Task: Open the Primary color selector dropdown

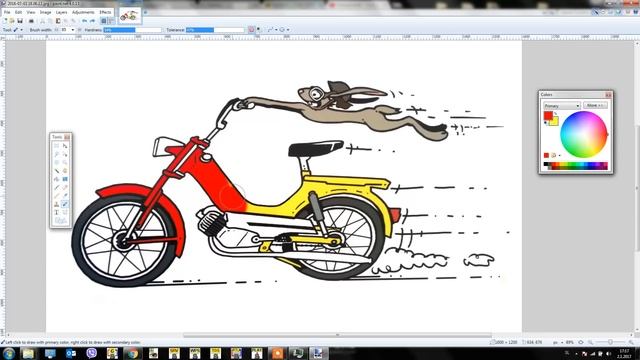Action: pos(562,106)
